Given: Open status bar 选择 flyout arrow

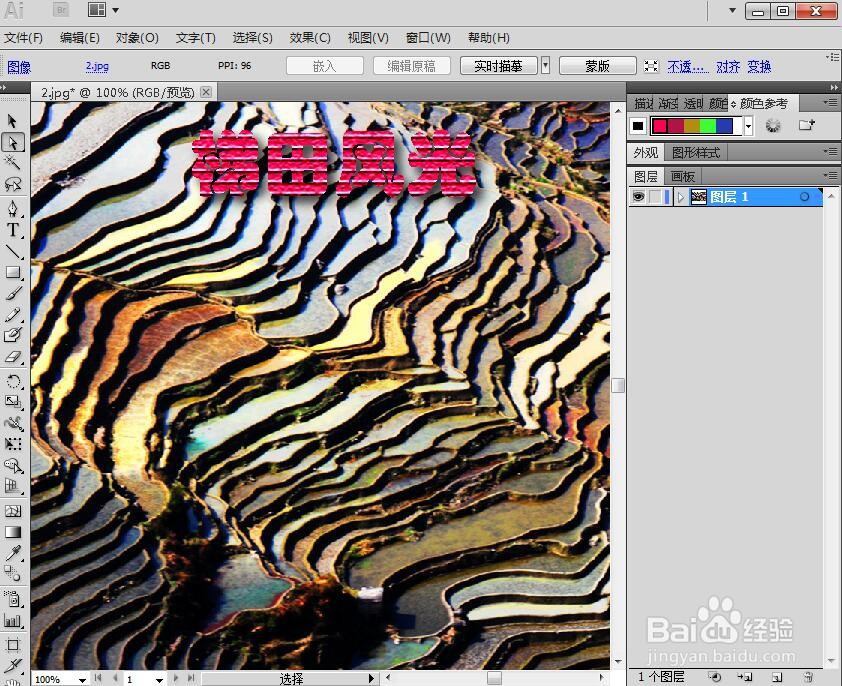Looking at the screenshot, I should coord(371,678).
